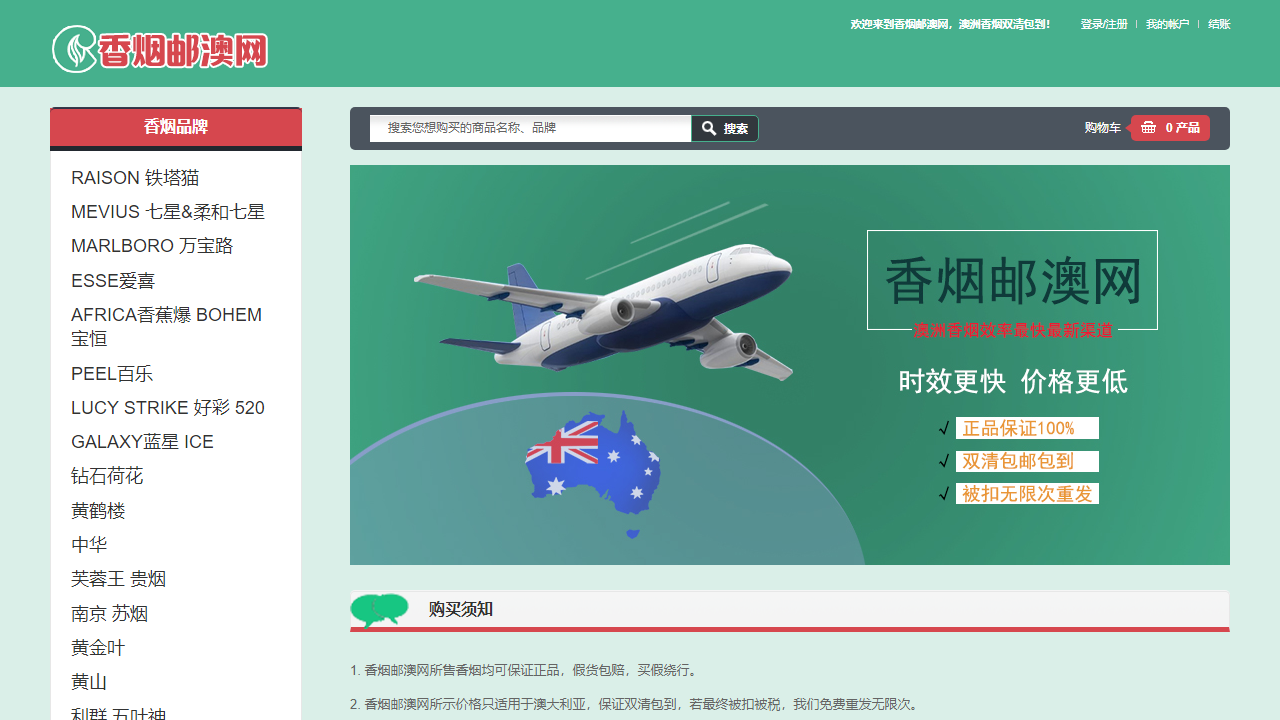
Task: Select RAISON 铁塔猫 brand
Action: coord(135,178)
